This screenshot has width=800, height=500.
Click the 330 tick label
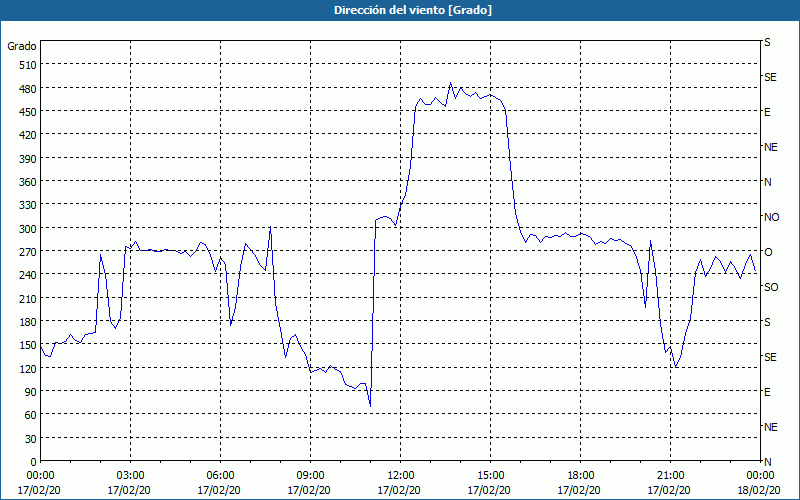point(29,205)
